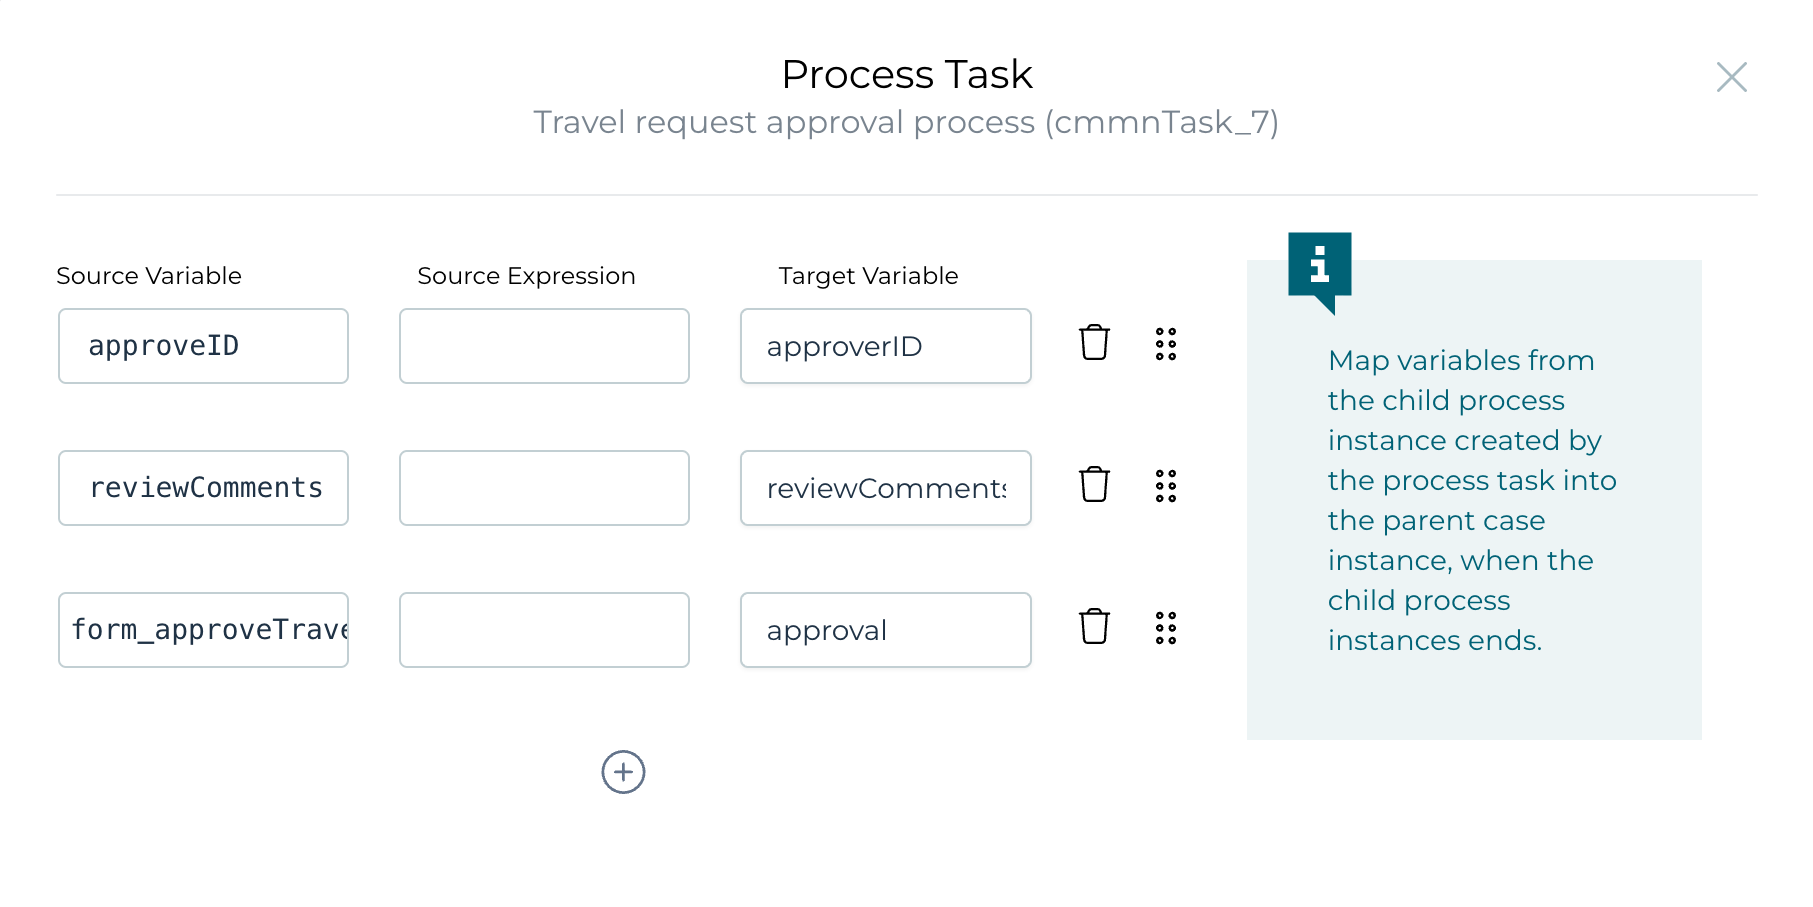
Task: Select the approval target variable field
Action: click(885, 630)
